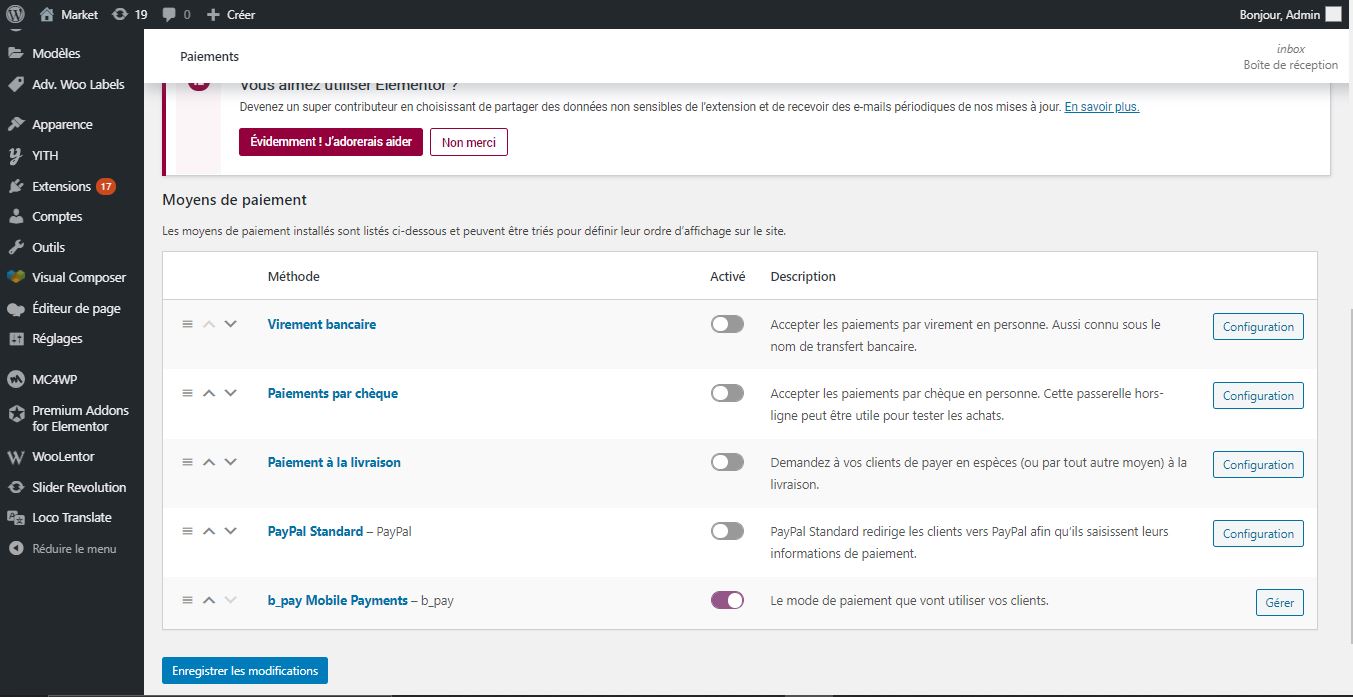Screen dimensions: 1353x697
Task: Open the updates icon showing 19
Action: (x=121, y=15)
